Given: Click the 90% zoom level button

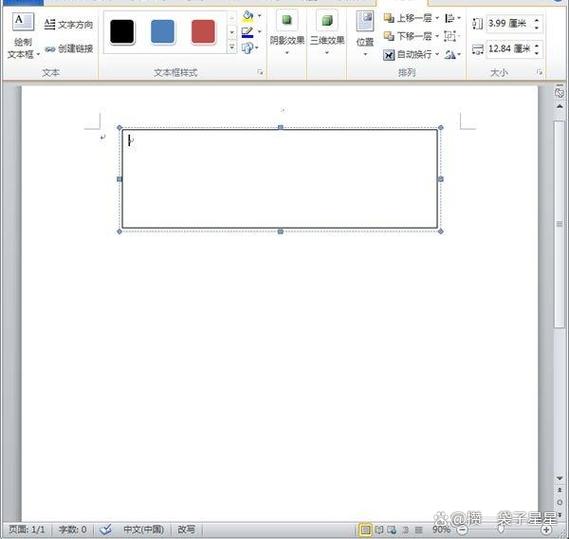Looking at the screenshot, I should point(441,530).
